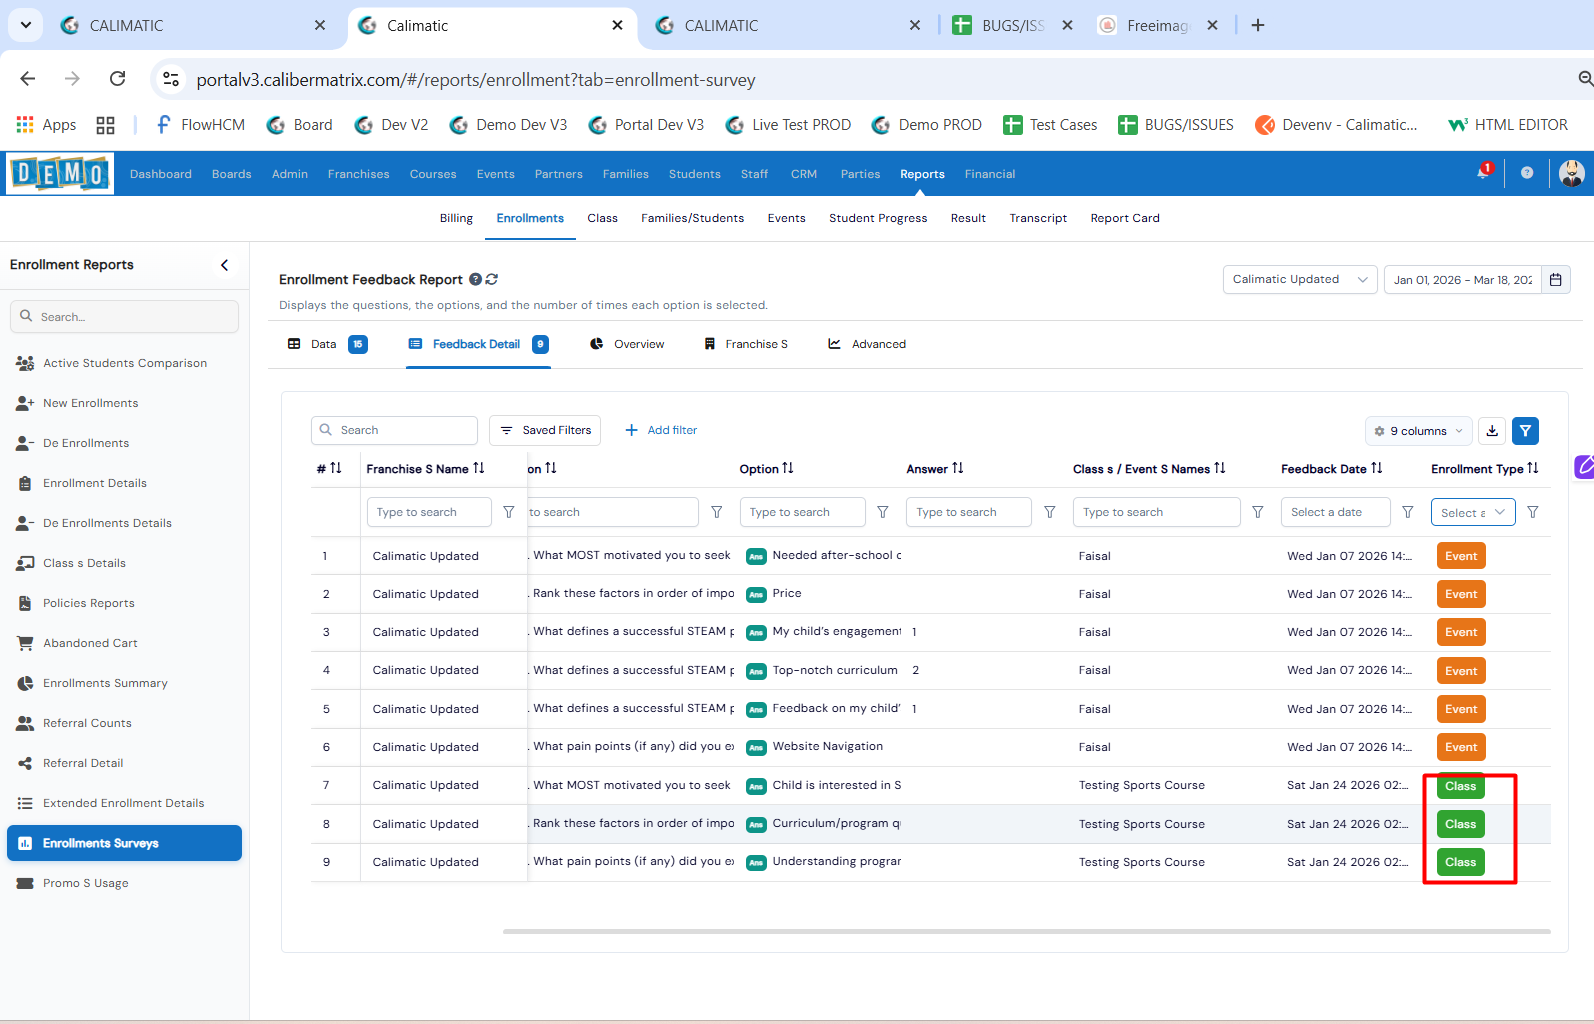Click the Add filter link
Viewport: 1594px width, 1024px height.
[661, 430]
